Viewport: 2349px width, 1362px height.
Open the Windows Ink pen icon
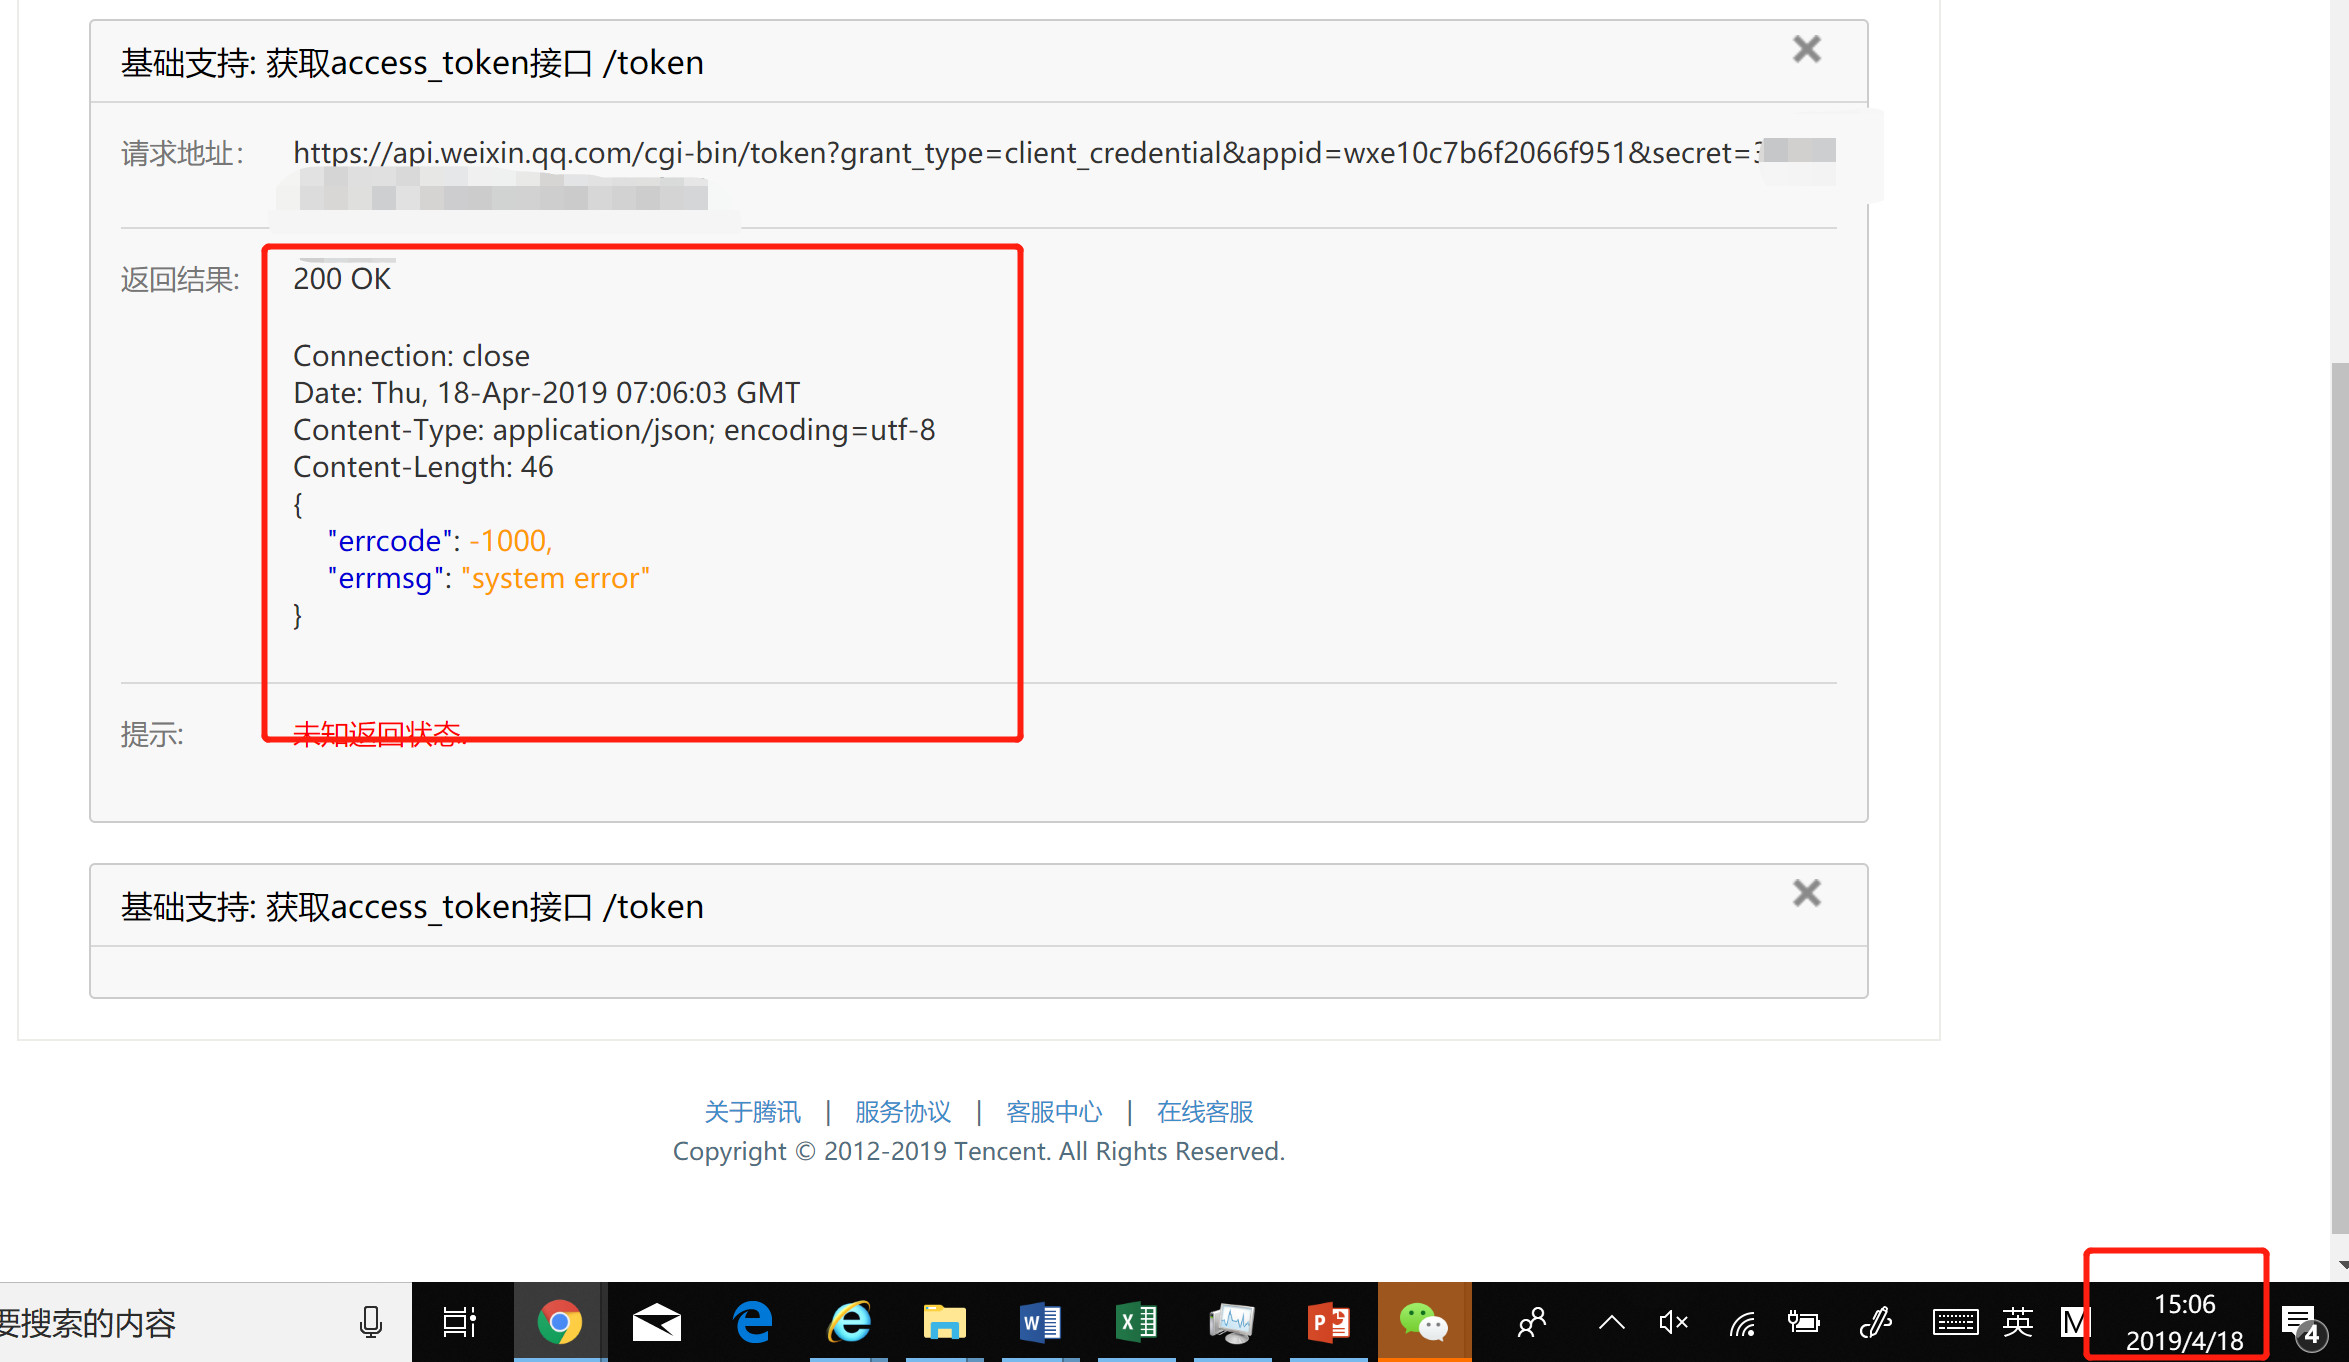(1876, 1323)
